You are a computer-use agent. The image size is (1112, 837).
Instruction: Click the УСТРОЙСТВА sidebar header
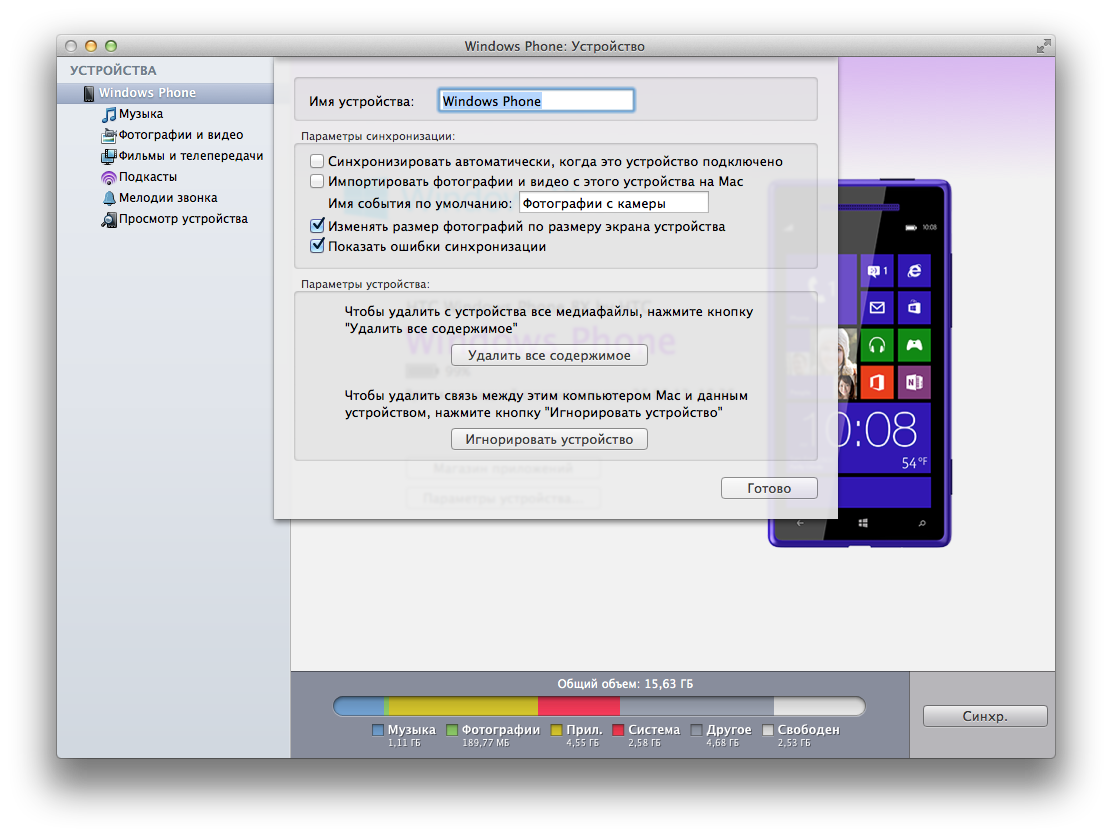[113, 70]
